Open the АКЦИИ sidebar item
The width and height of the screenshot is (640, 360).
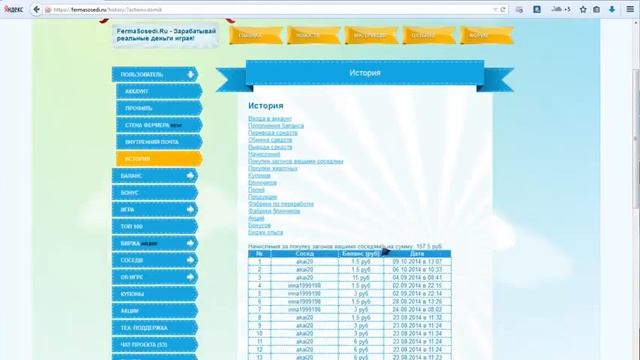[155, 311]
